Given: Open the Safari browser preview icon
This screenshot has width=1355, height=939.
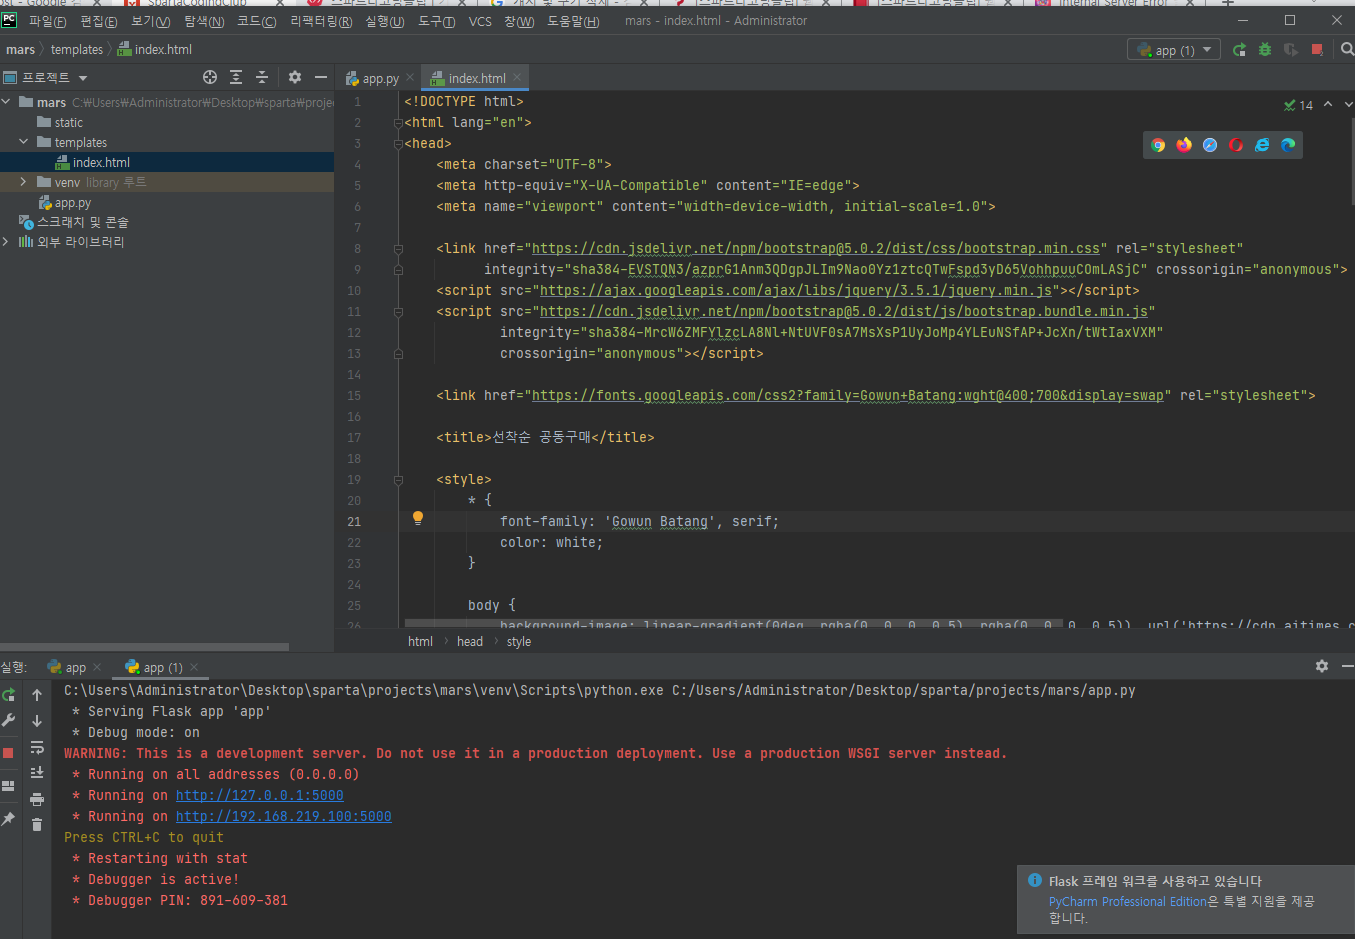Looking at the screenshot, I should pos(1210,145).
